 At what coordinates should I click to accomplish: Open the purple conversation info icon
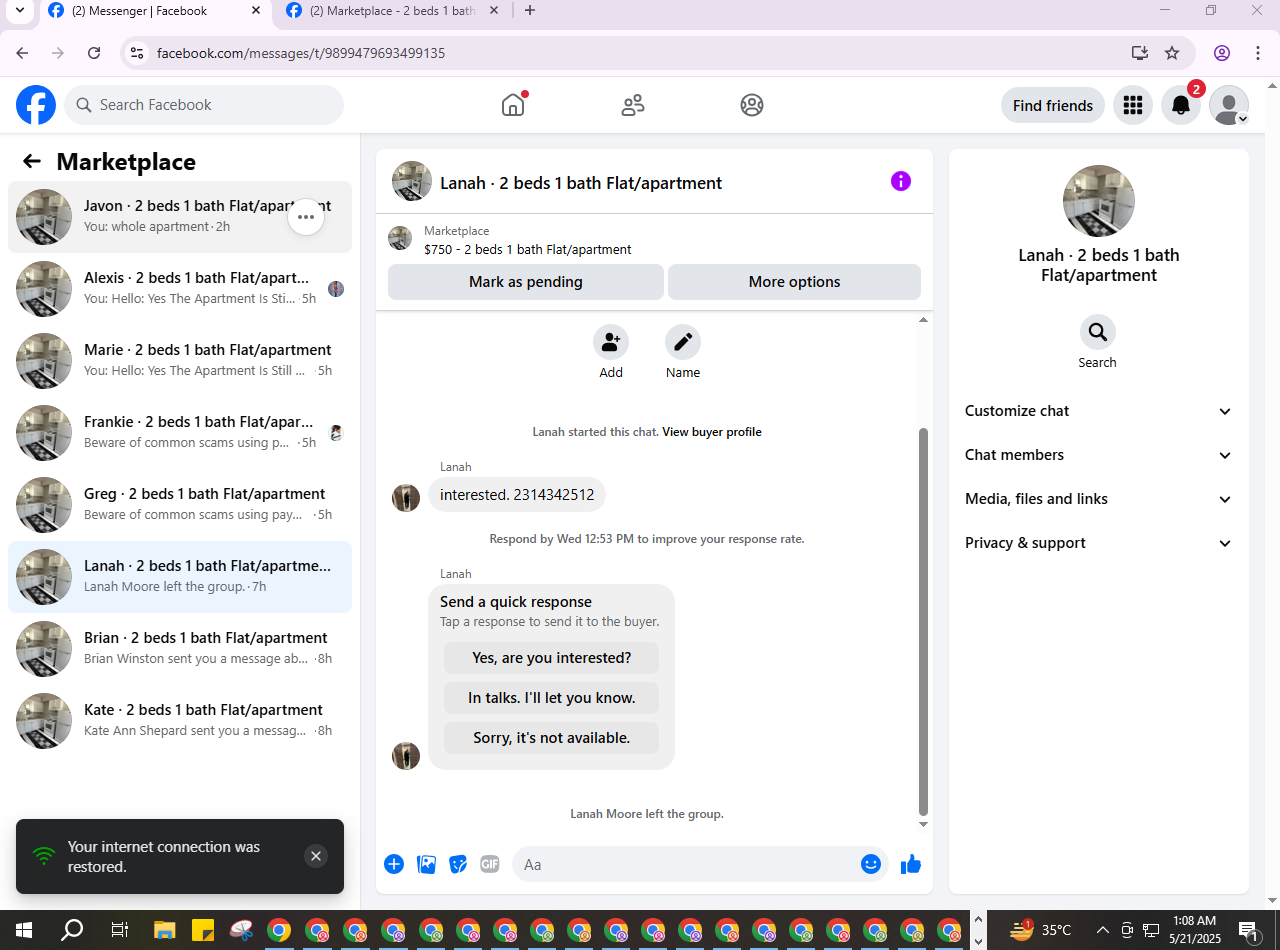(901, 181)
